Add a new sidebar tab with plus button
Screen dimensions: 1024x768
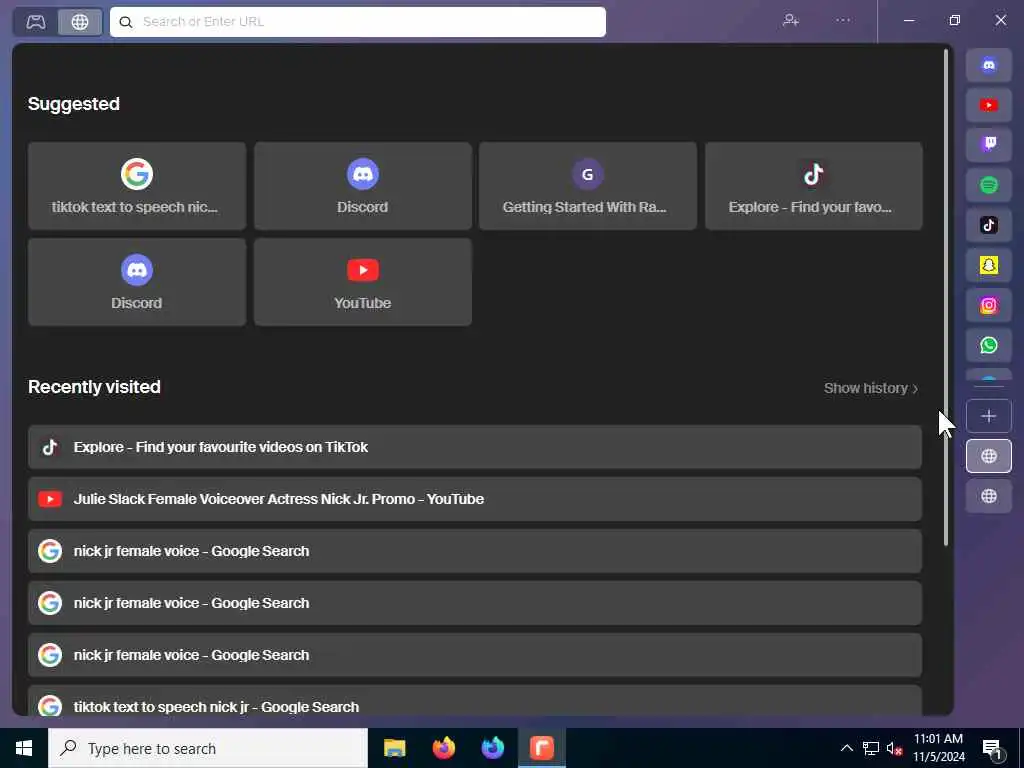point(988,416)
